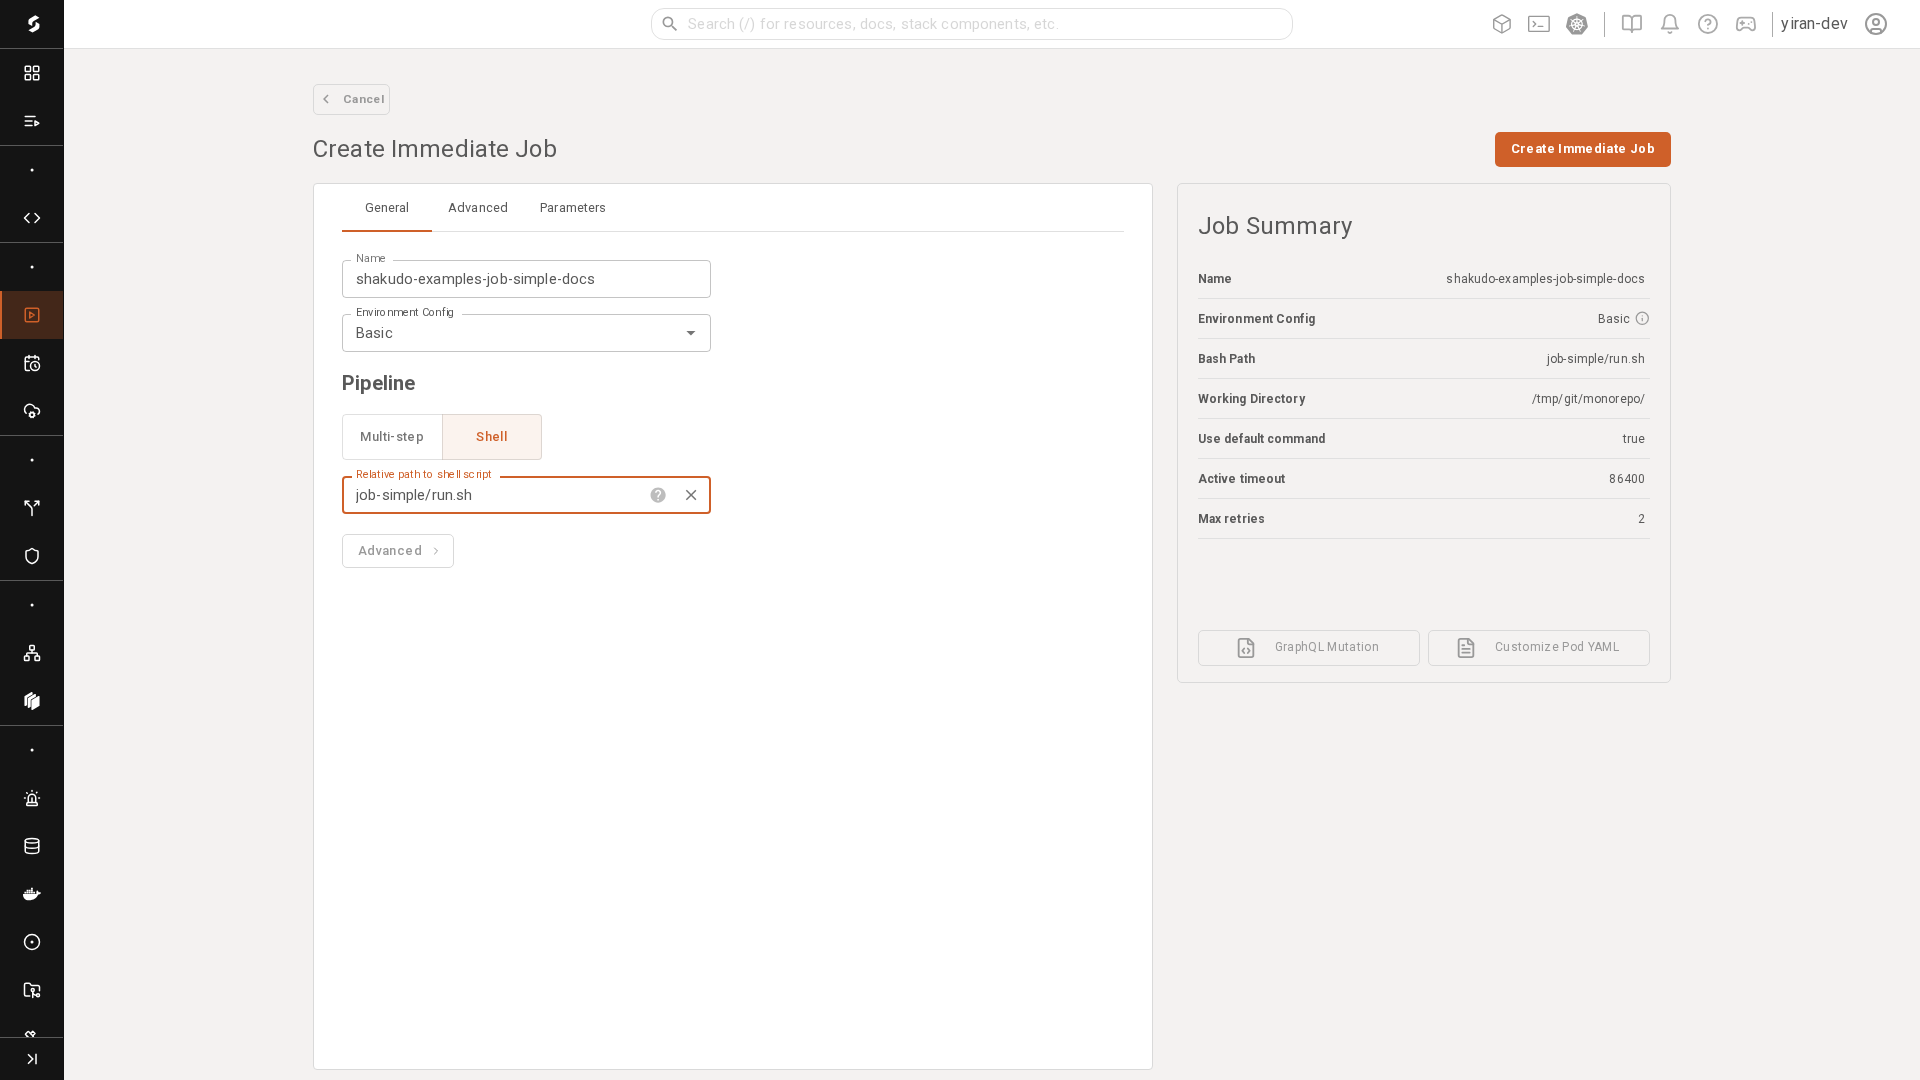Open Customize Pod YAML in Job Summary
Screen dimensions: 1920x1080
1538,647
